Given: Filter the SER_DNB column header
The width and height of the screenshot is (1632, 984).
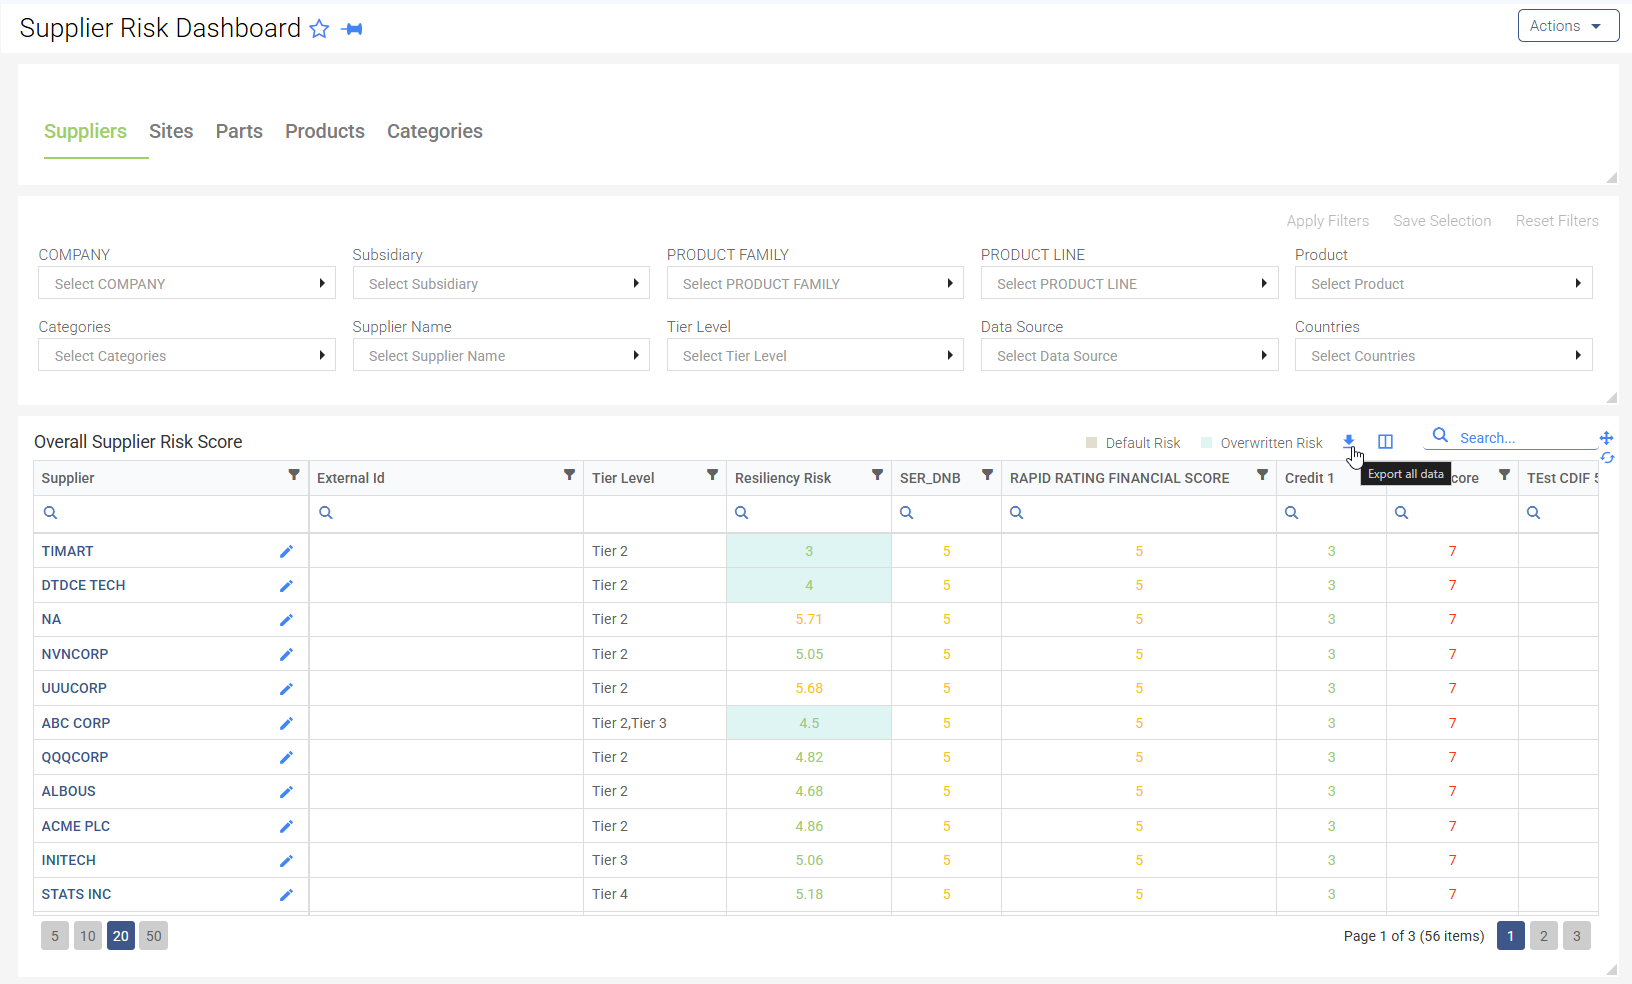Looking at the screenshot, I should (x=987, y=475).
